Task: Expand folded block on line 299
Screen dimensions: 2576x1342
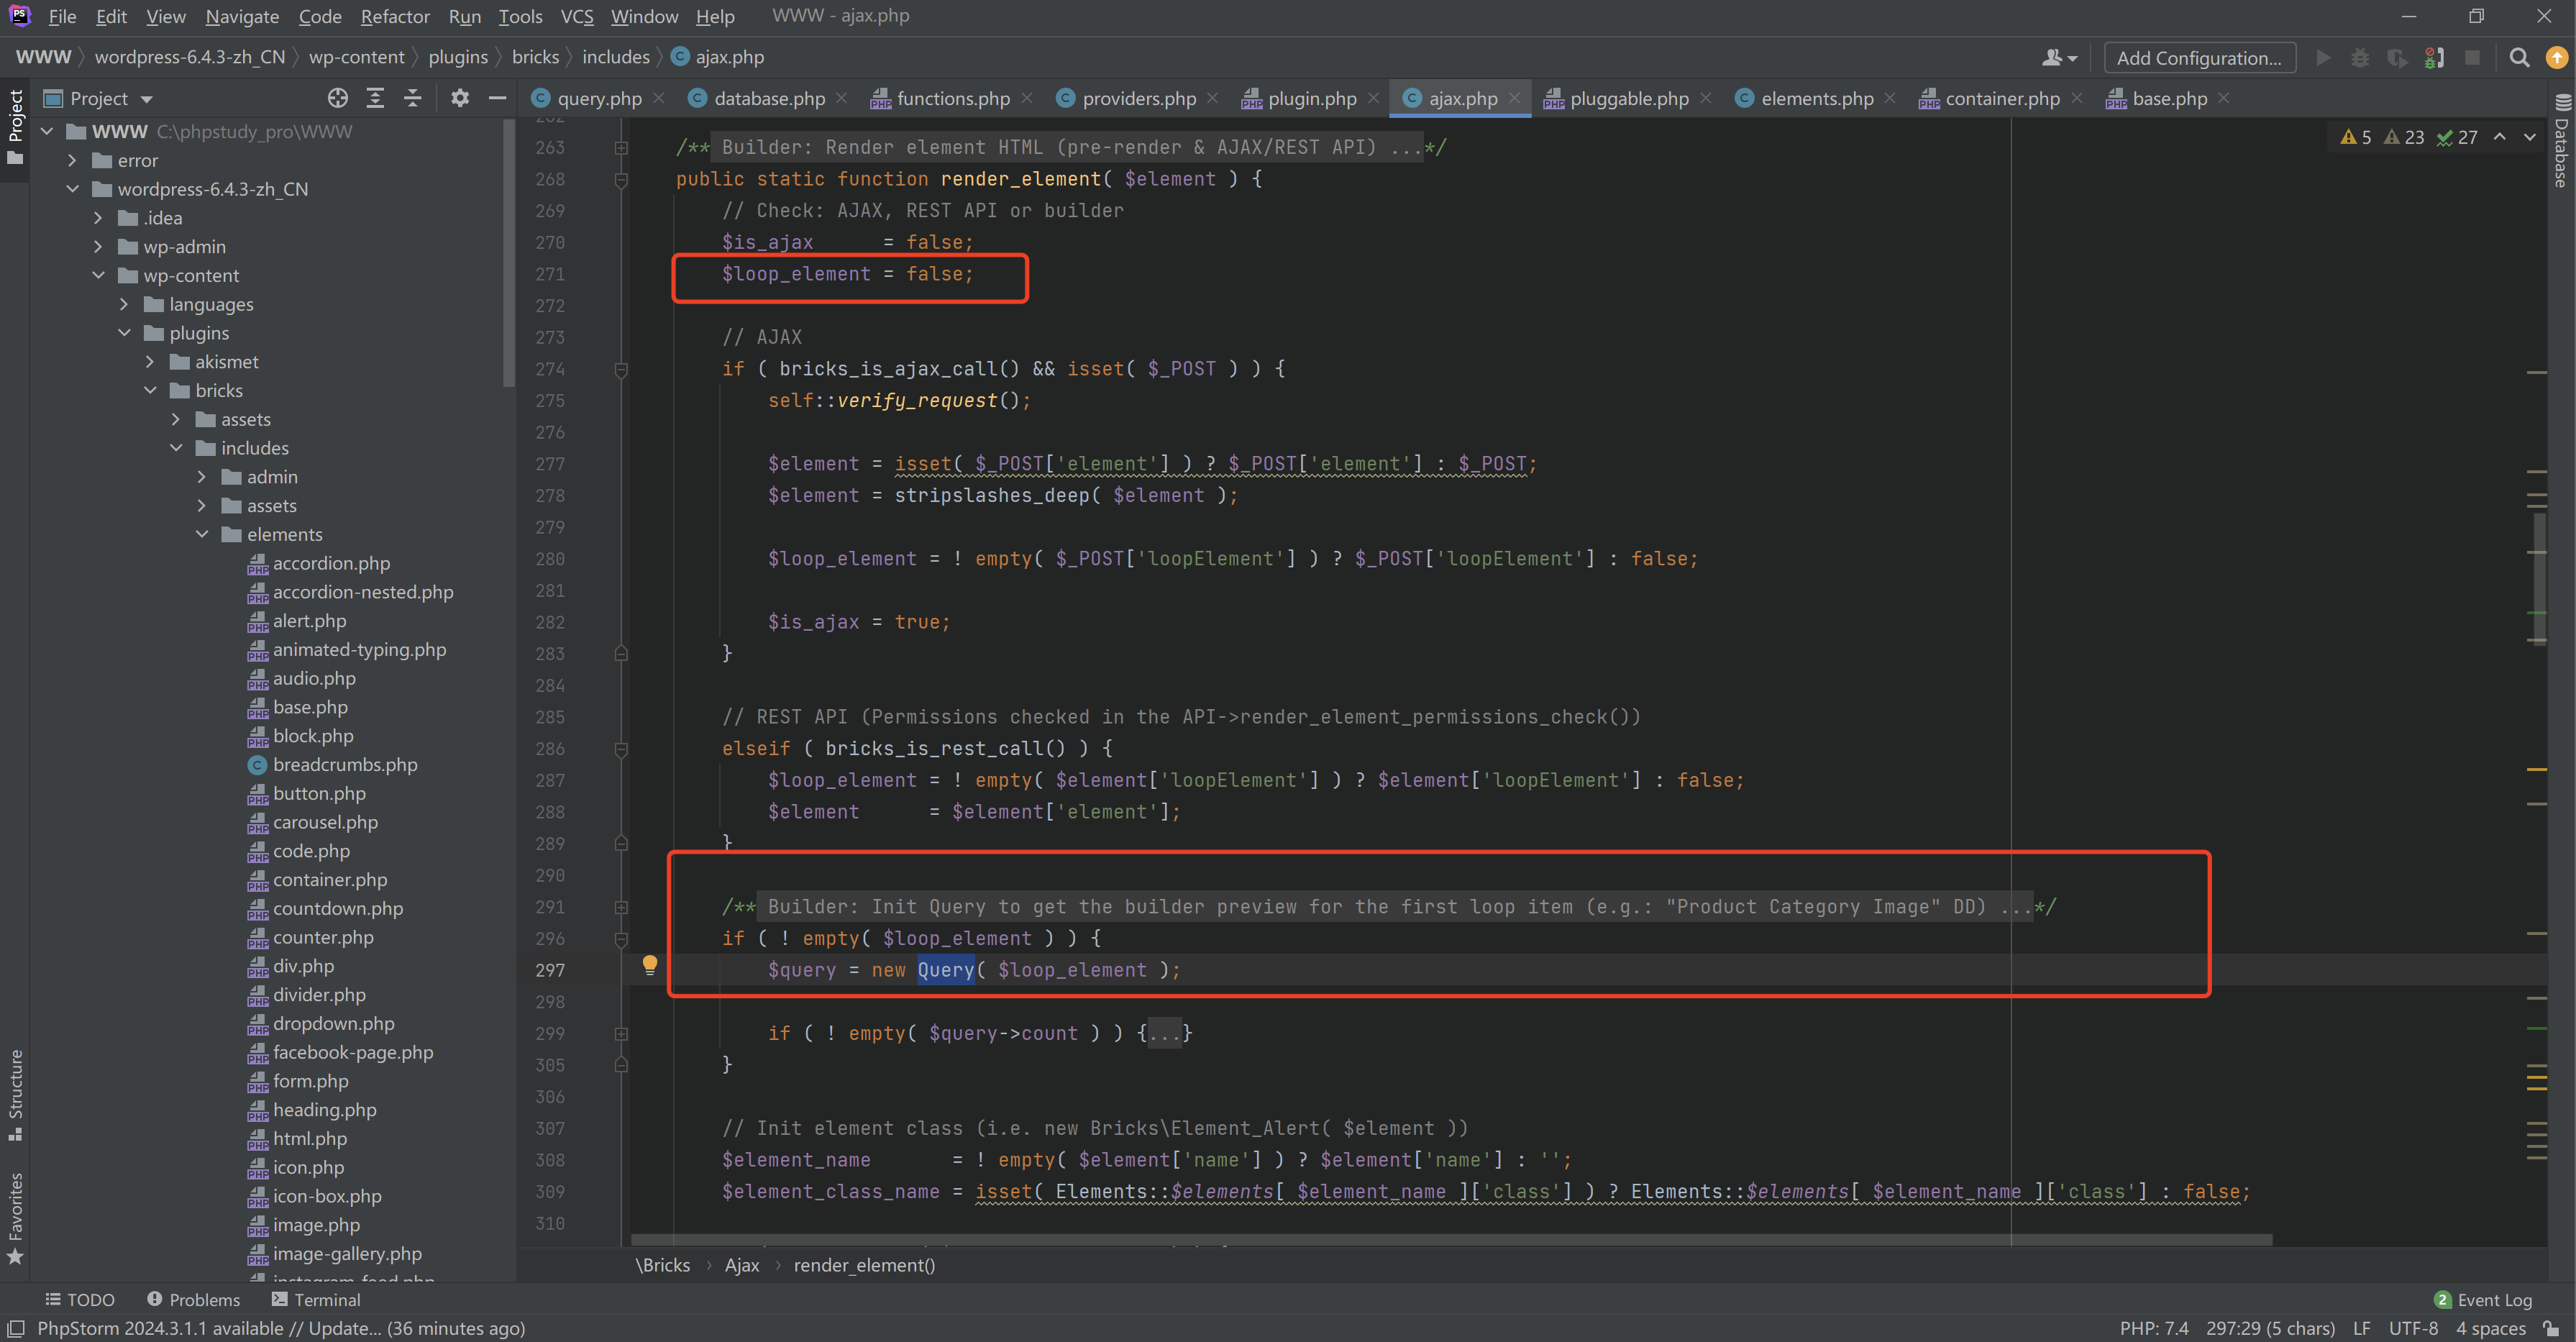Action: [x=621, y=1033]
